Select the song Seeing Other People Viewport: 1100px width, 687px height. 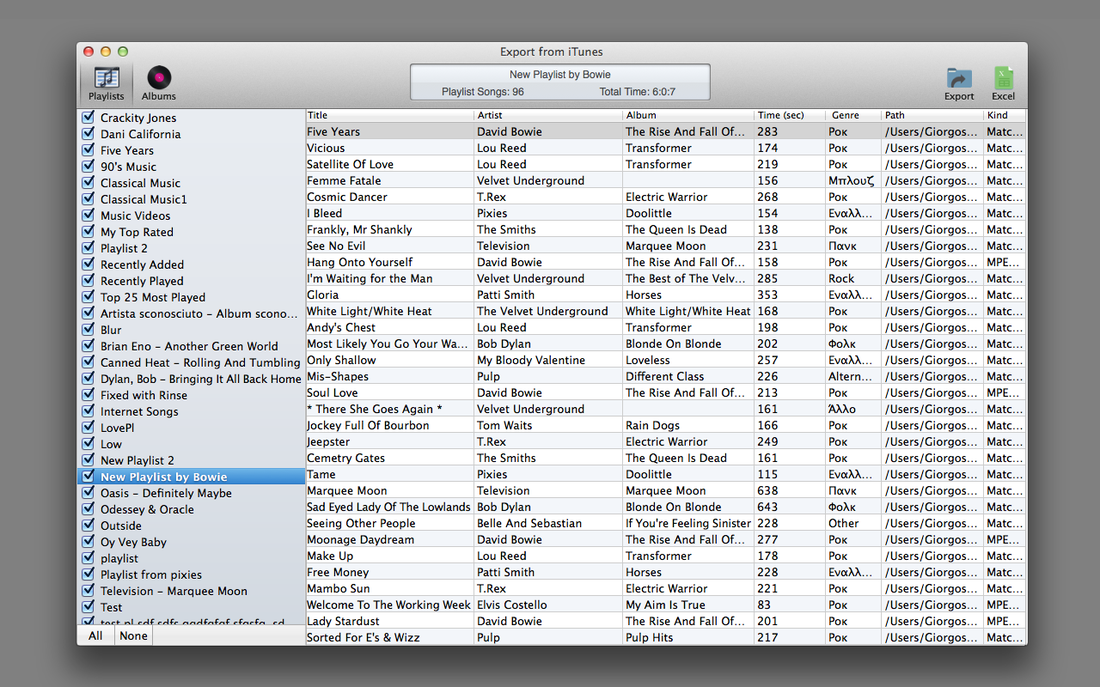(x=361, y=523)
